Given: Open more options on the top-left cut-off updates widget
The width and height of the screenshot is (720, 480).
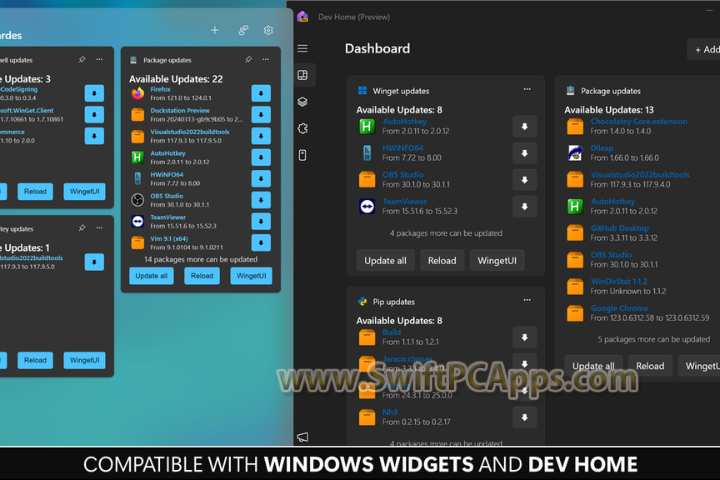Looking at the screenshot, I should (x=99, y=60).
